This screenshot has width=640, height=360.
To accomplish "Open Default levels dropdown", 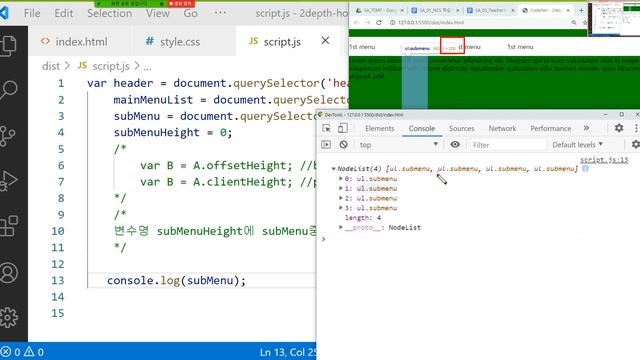I will click(x=578, y=144).
